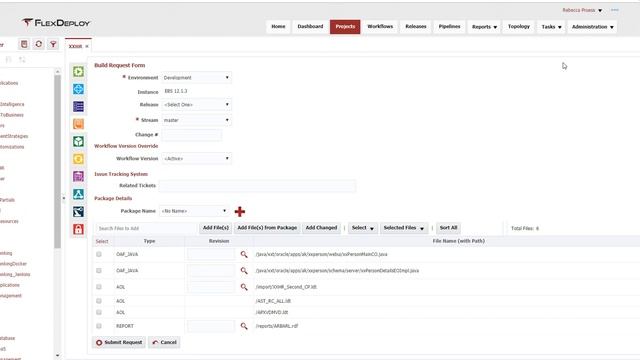The height and width of the screenshot is (360, 640).
Task: Open the Releases tab
Action: point(416,27)
